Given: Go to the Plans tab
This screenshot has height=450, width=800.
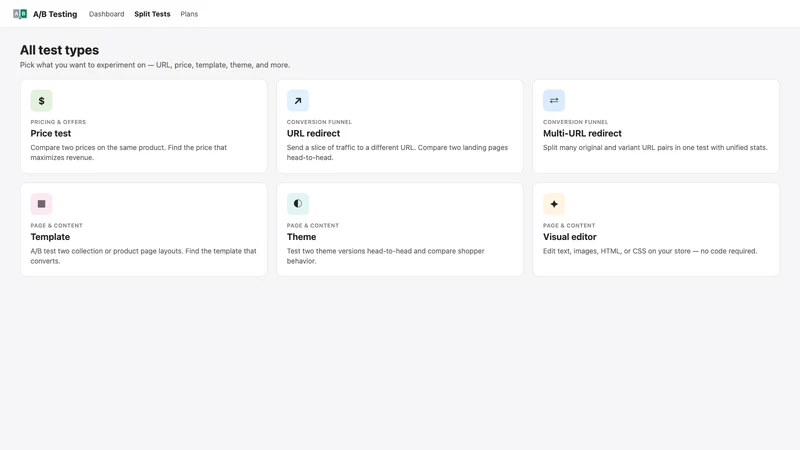Looking at the screenshot, I should [189, 14].
